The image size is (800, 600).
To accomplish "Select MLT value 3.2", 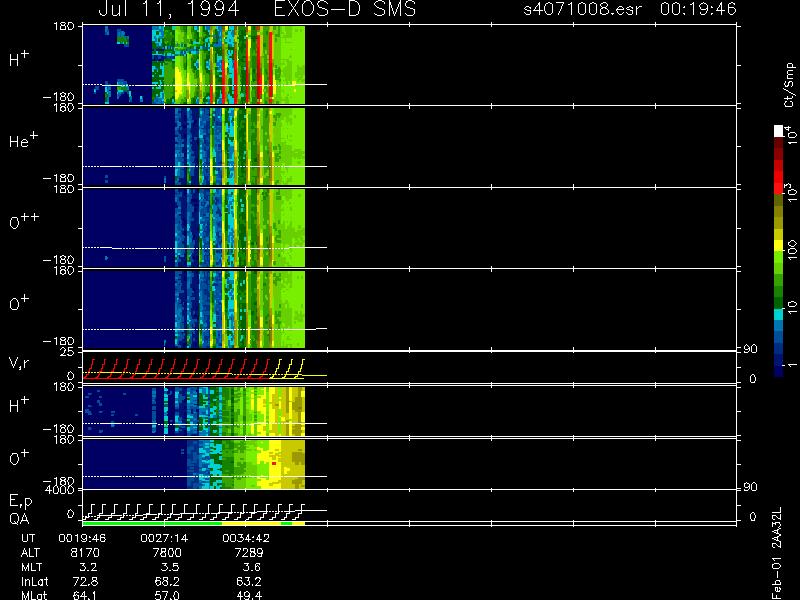I will [88, 567].
